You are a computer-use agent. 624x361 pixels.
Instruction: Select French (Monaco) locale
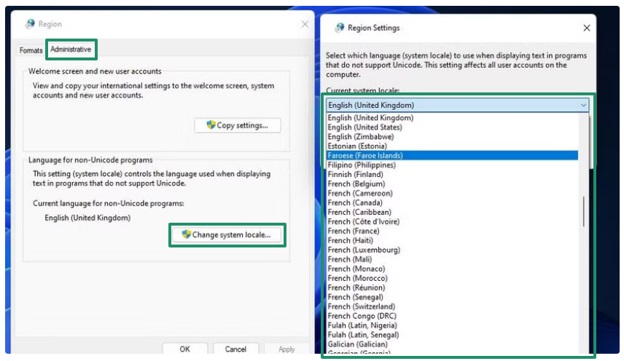(x=452, y=269)
